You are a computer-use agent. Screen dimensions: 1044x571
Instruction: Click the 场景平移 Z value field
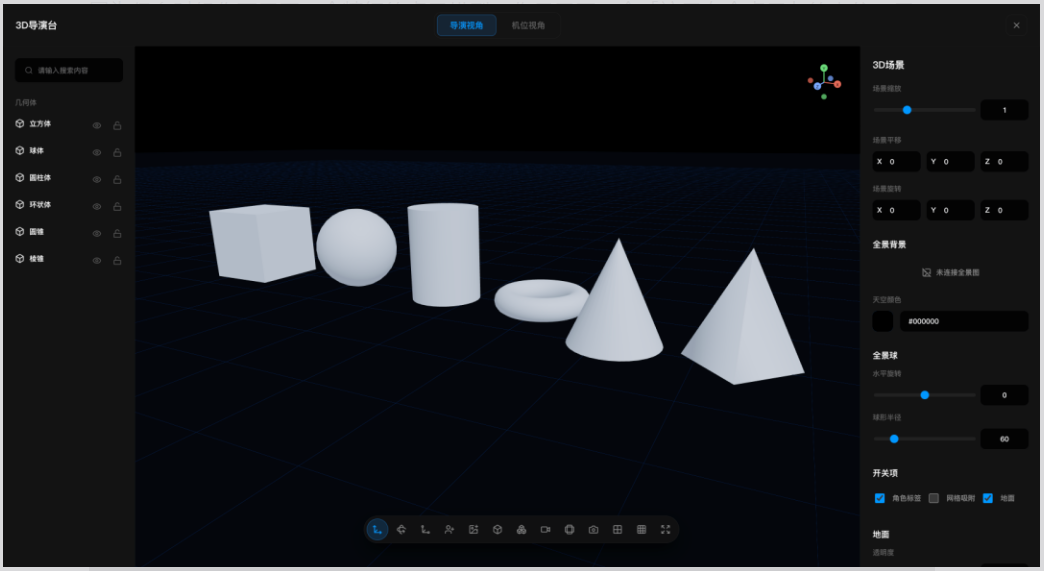[1004, 161]
